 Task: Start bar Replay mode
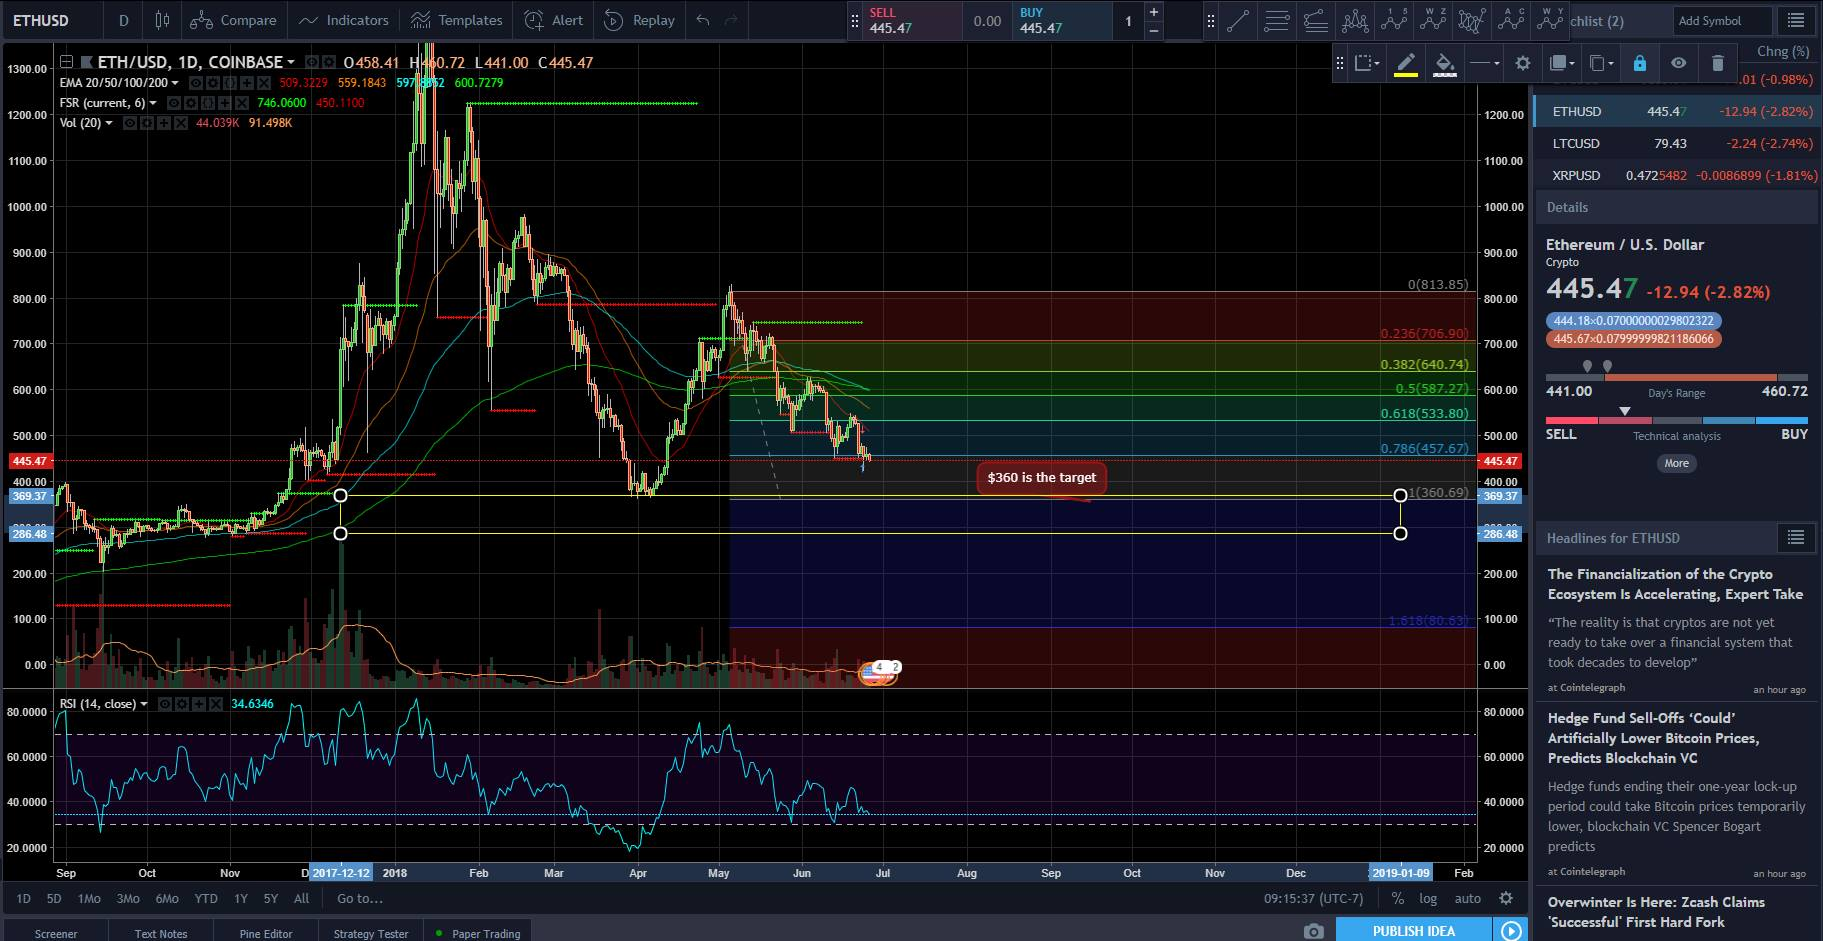(x=640, y=20)
